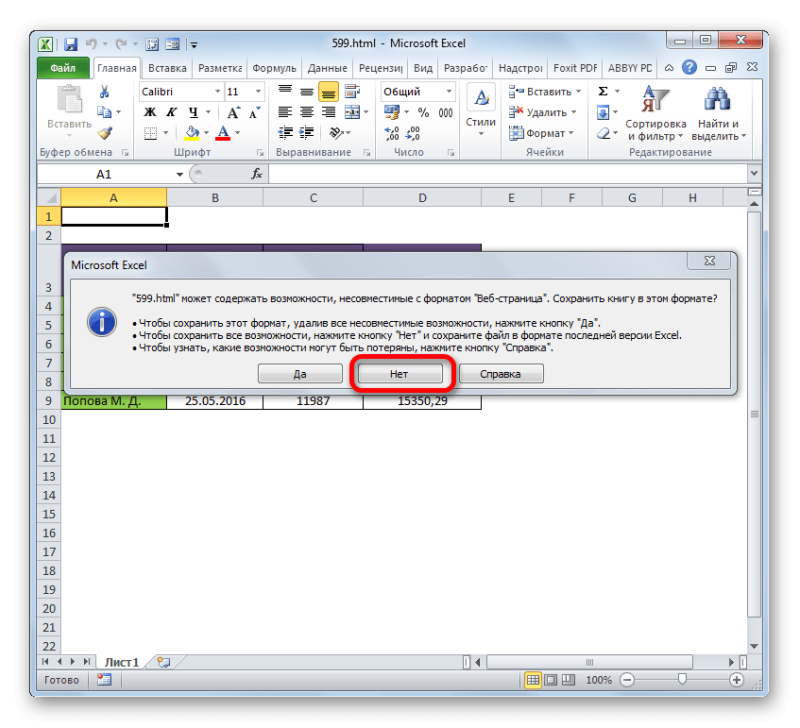Decrease font size with small A icon
The height and width of the screenshot is (728, 800).
pos(255,112)
